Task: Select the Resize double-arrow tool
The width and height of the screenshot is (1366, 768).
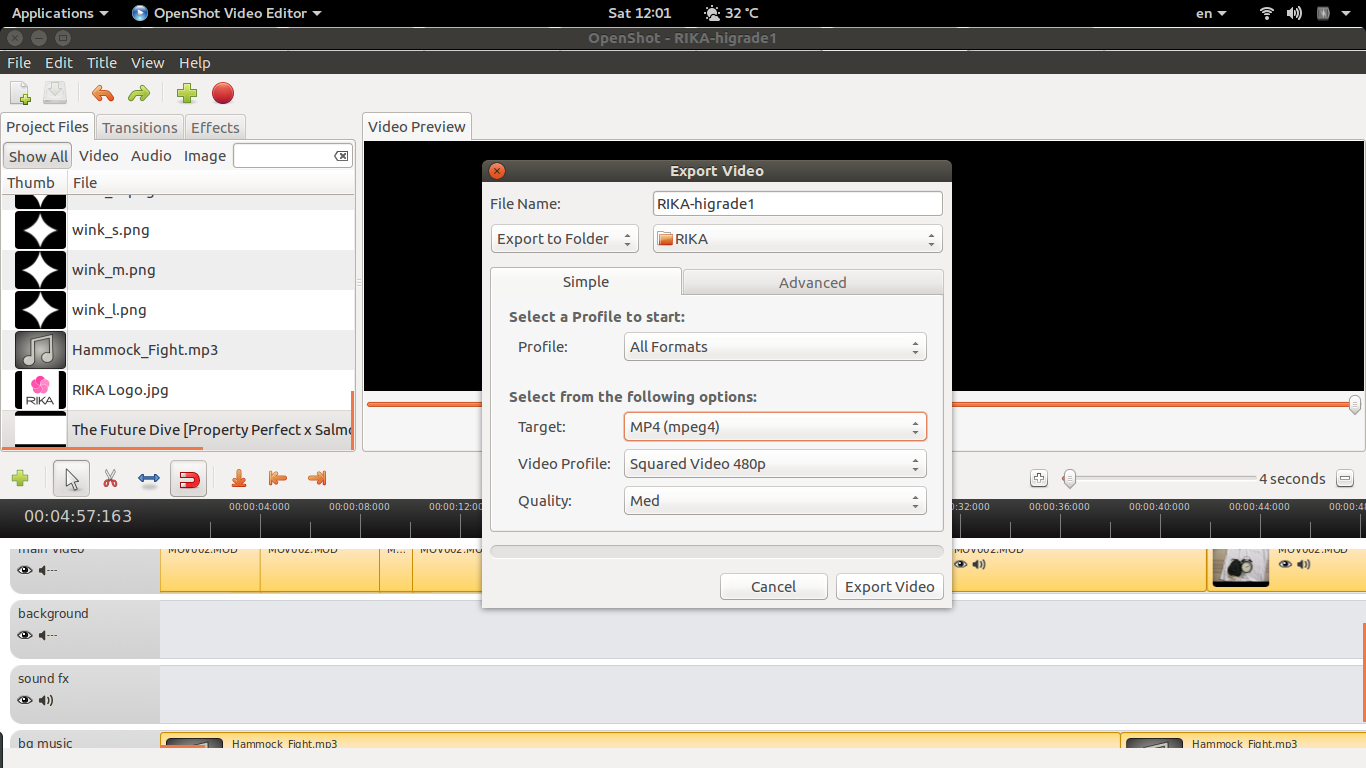Action: tap(149, 479)
